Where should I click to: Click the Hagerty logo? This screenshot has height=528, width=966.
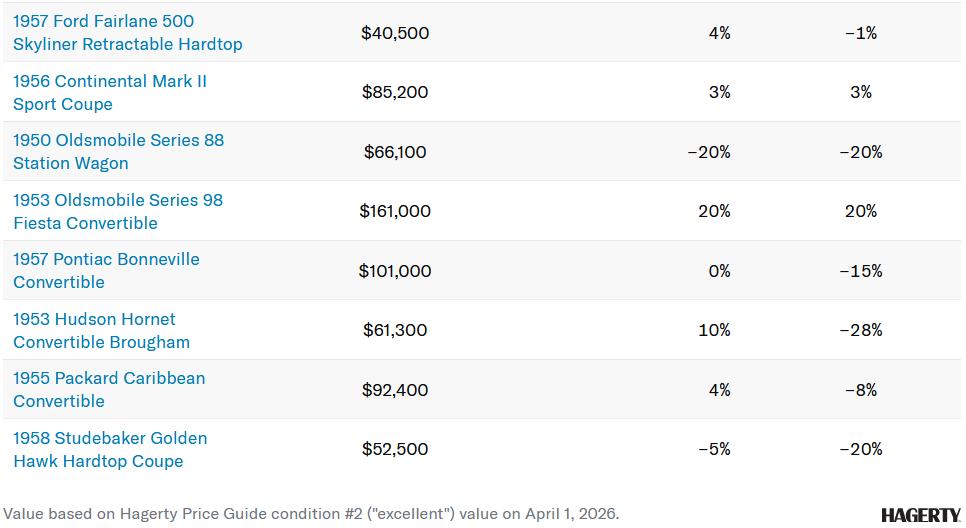(x=920, y=515)
